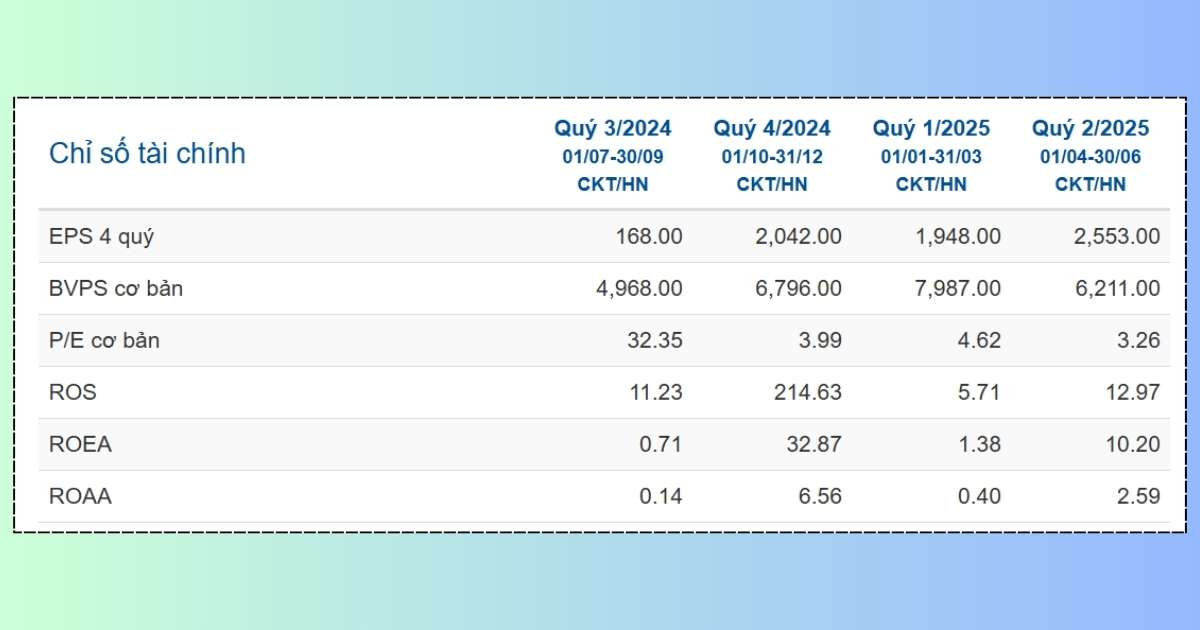Click the ROAA row label
The width and height of the screenshot is (1200, 630).
click(80, 497)
